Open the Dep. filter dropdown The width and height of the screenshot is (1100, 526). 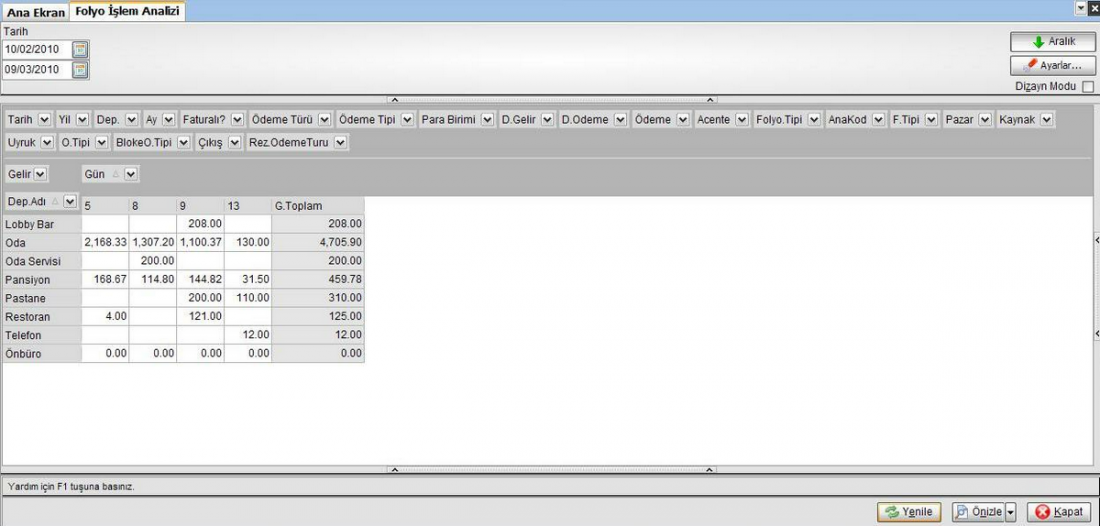point(131,120)
